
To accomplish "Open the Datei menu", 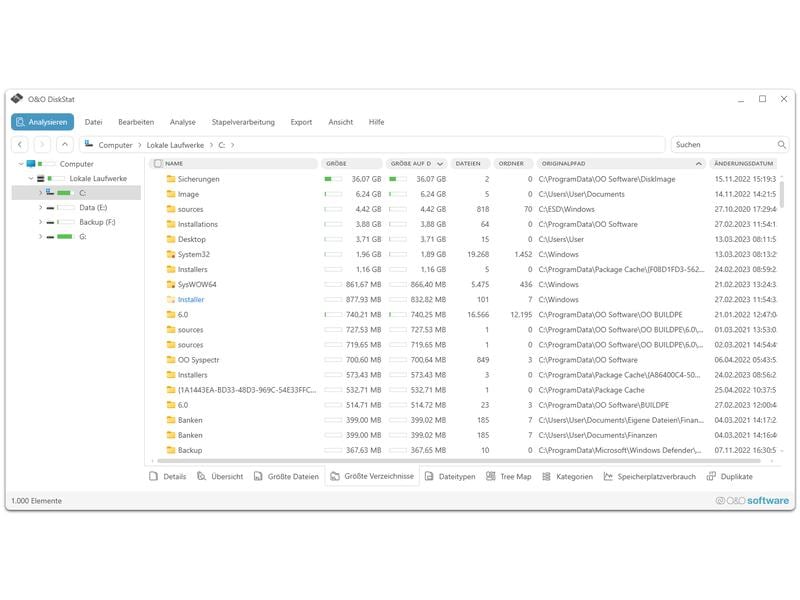I will 93,122.
